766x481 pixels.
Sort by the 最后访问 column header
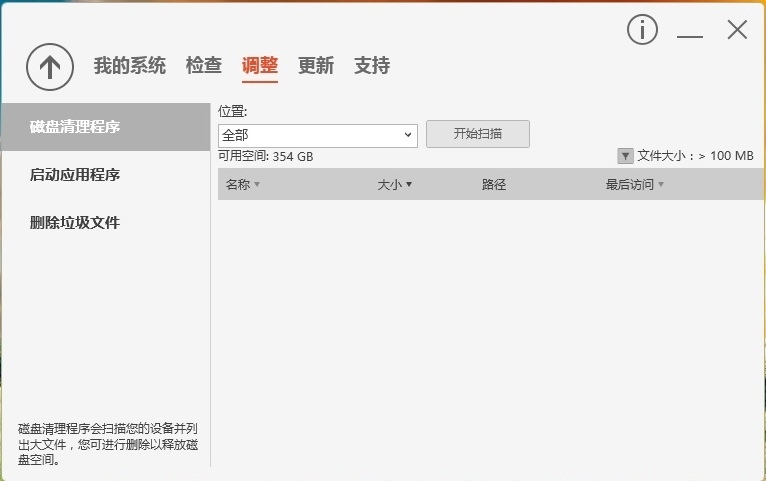click(x=635, y=184)
